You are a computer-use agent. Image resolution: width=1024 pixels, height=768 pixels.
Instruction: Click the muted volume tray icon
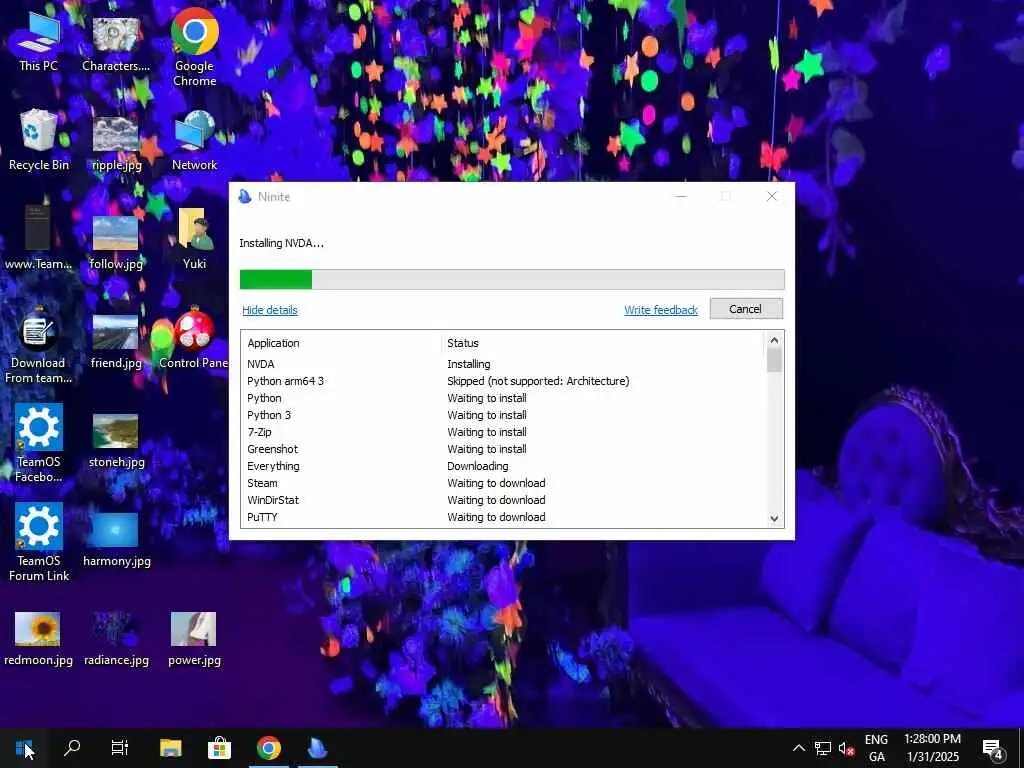pos(846,748)
